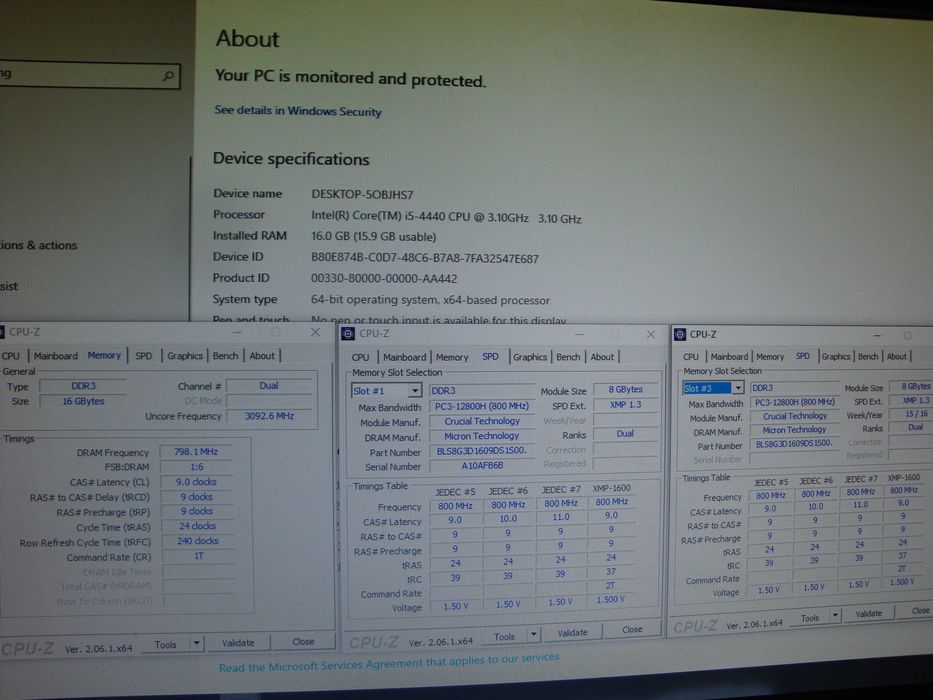Open Graphics tab in middle CPU-Z window

(x=530, y=357)
